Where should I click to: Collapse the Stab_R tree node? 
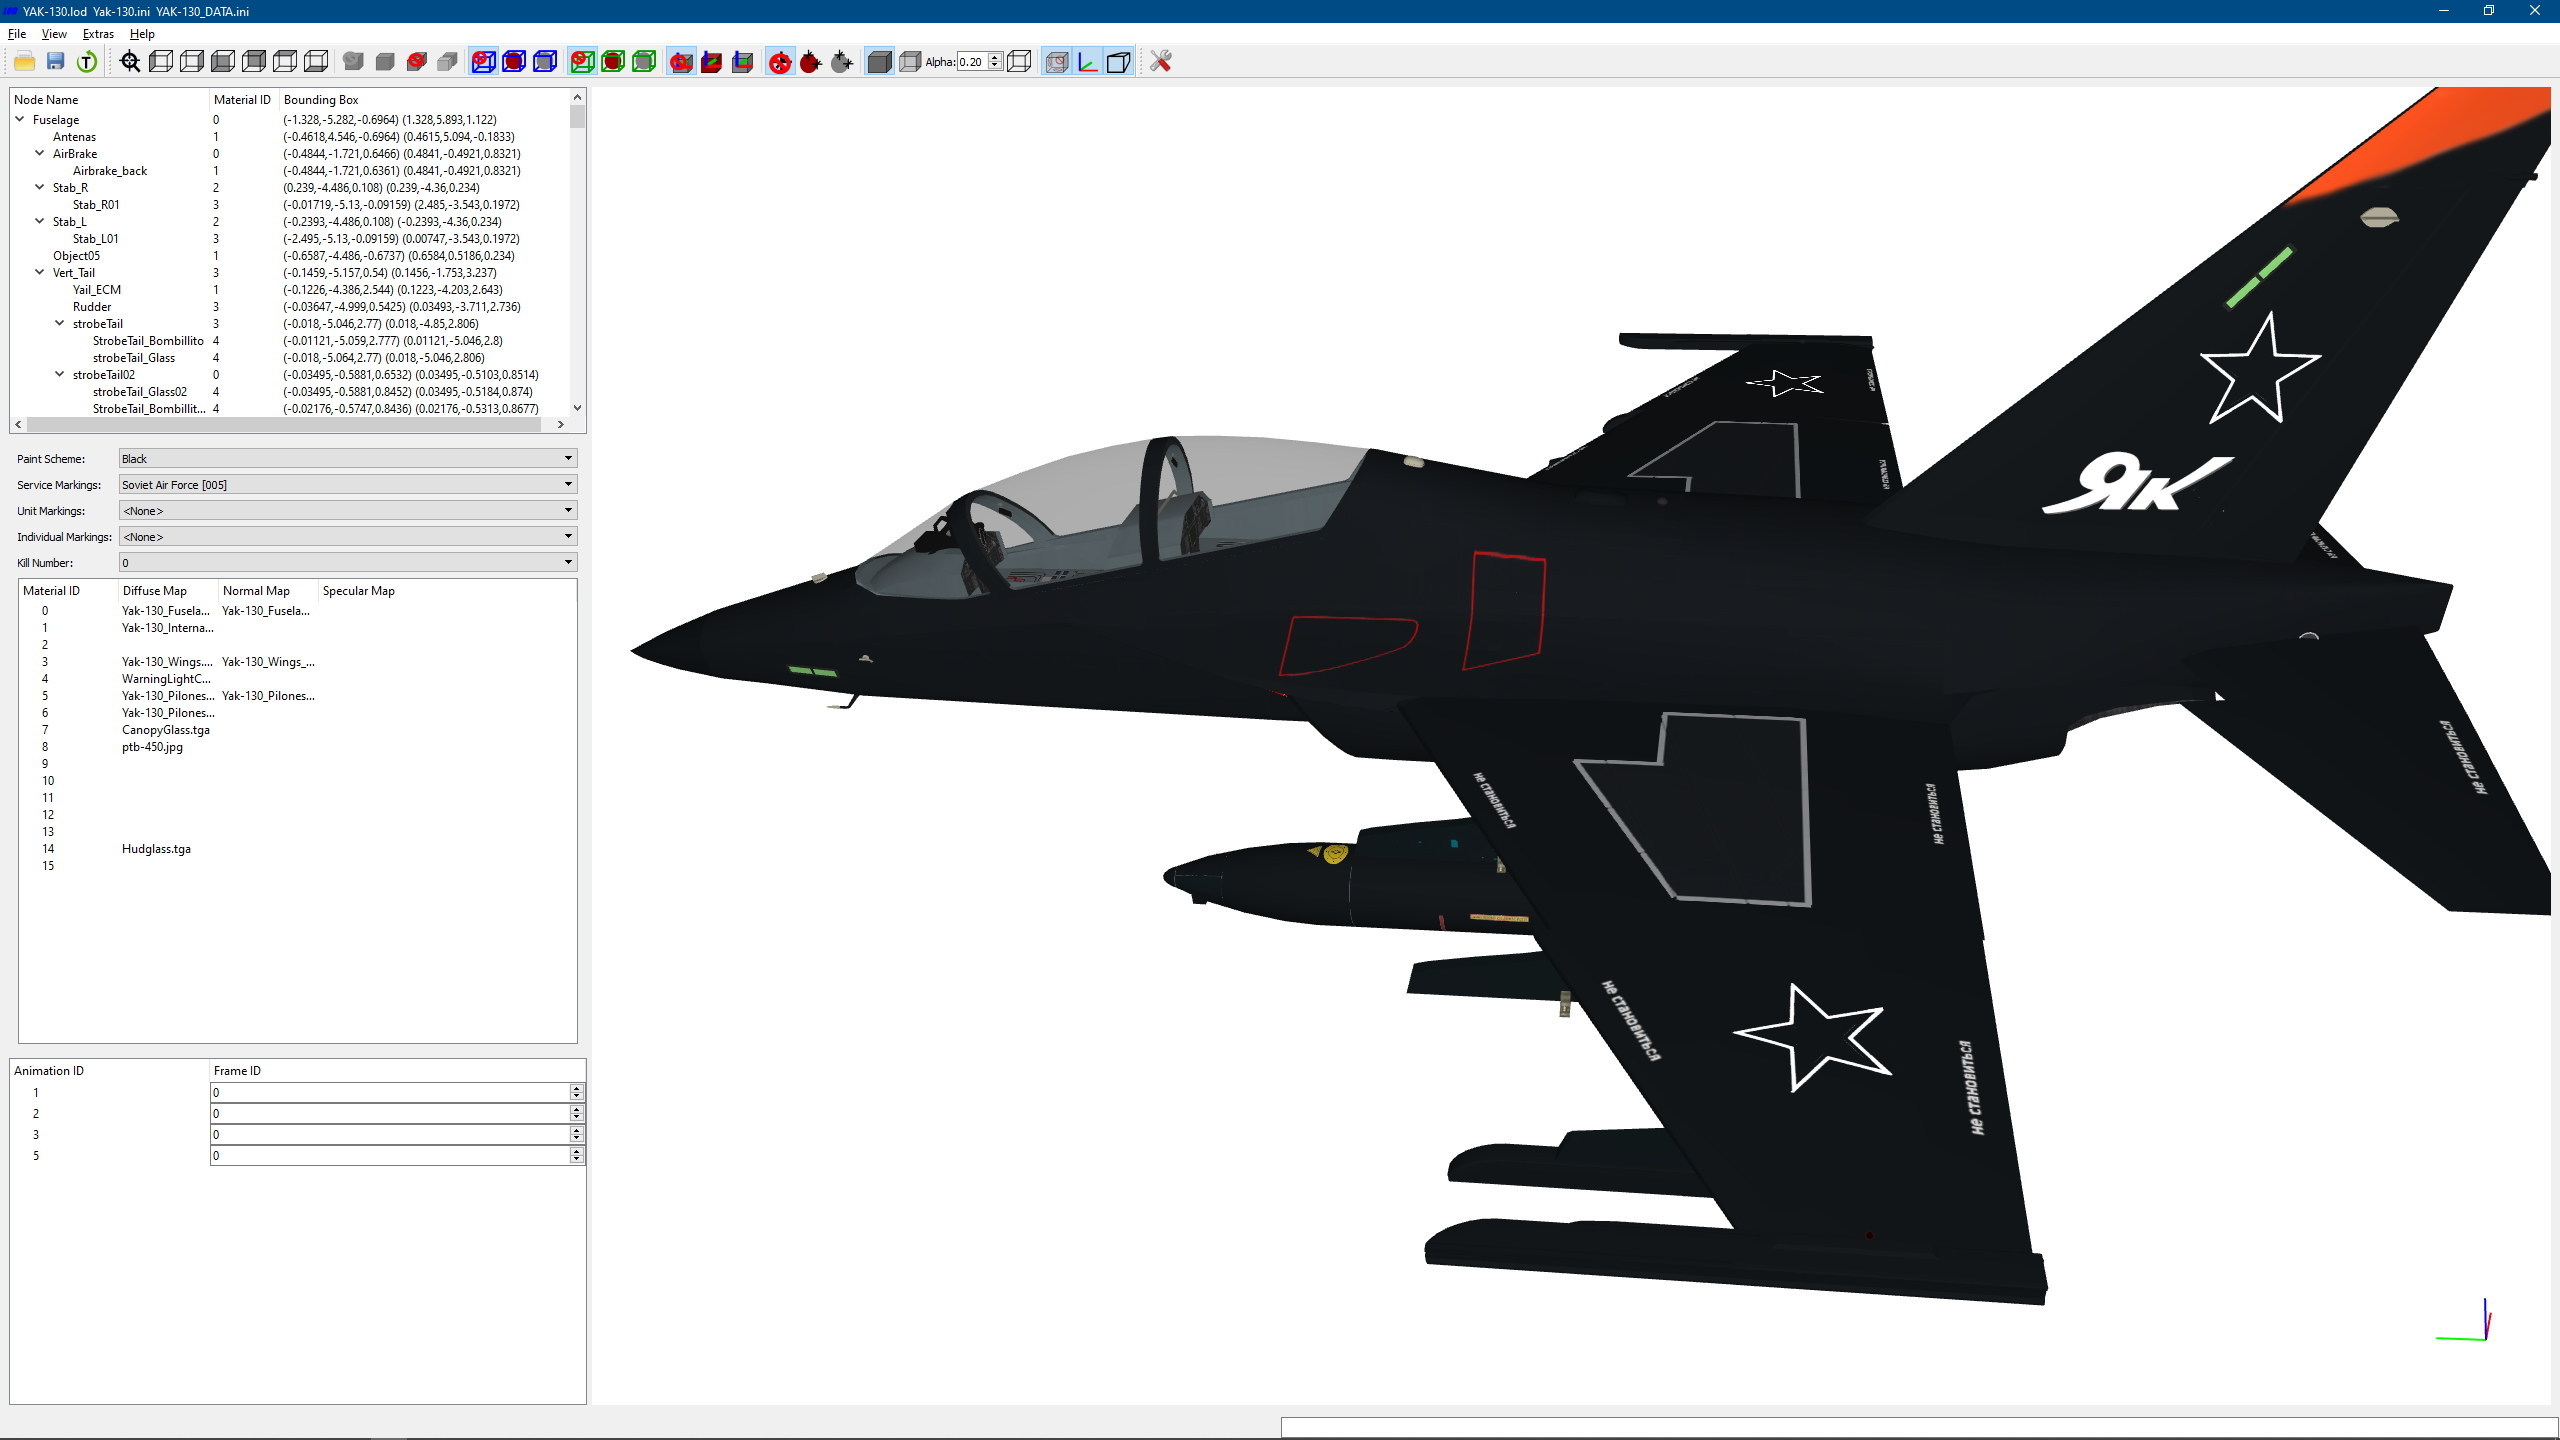39,187
